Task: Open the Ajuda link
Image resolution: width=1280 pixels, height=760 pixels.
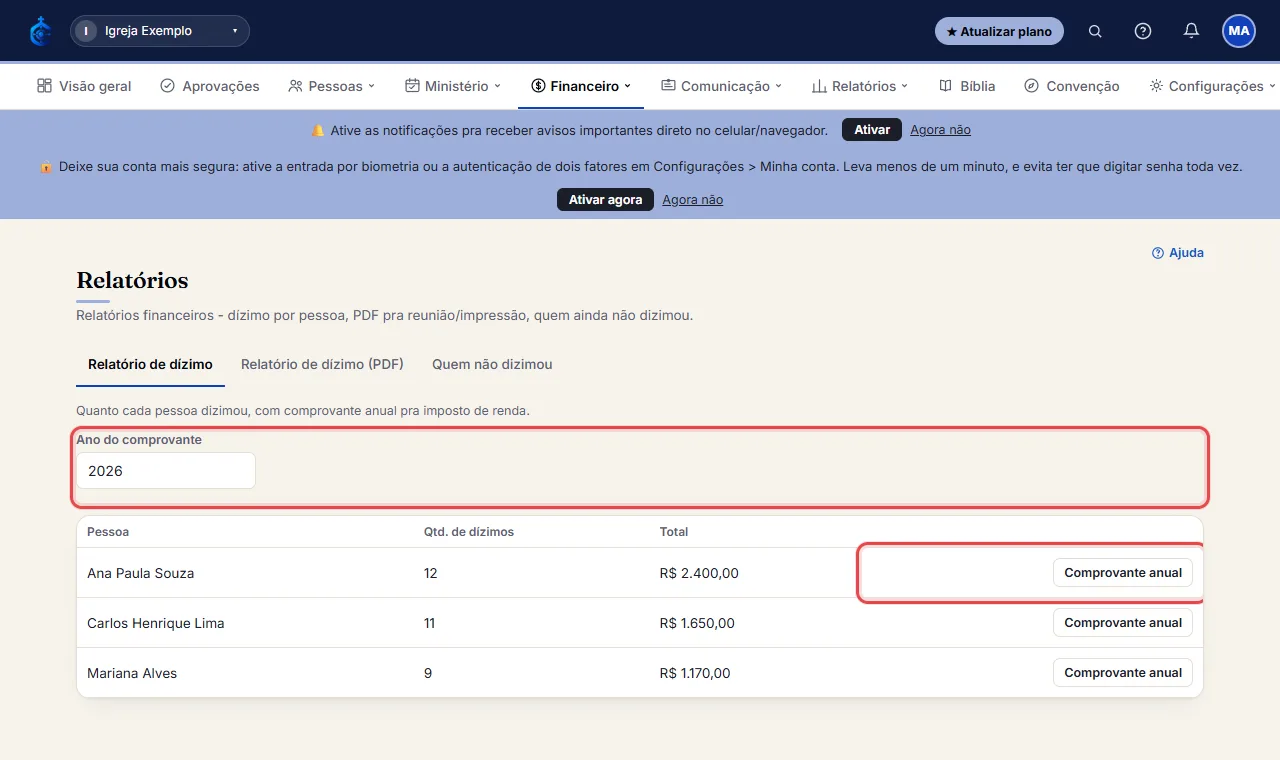Action: coord(1178,253)
